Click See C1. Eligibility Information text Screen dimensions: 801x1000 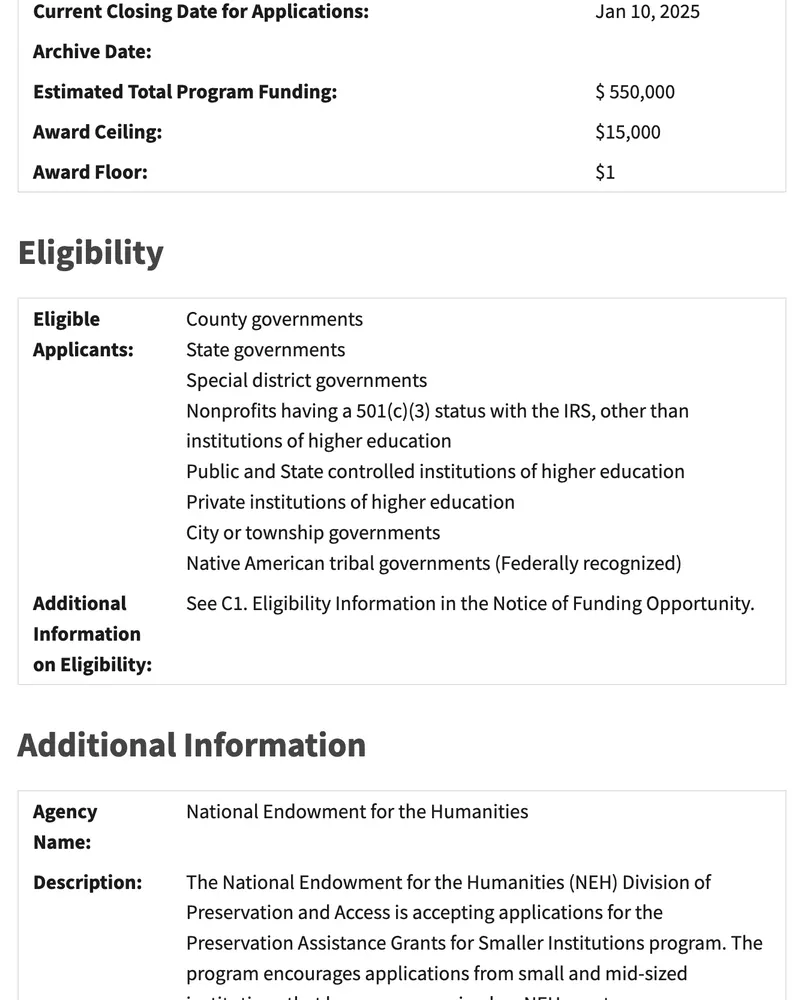point(470,604)
